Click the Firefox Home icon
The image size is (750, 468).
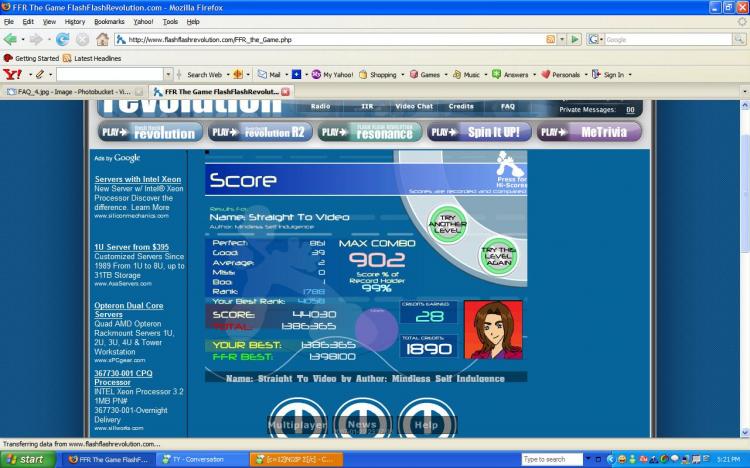102,40
